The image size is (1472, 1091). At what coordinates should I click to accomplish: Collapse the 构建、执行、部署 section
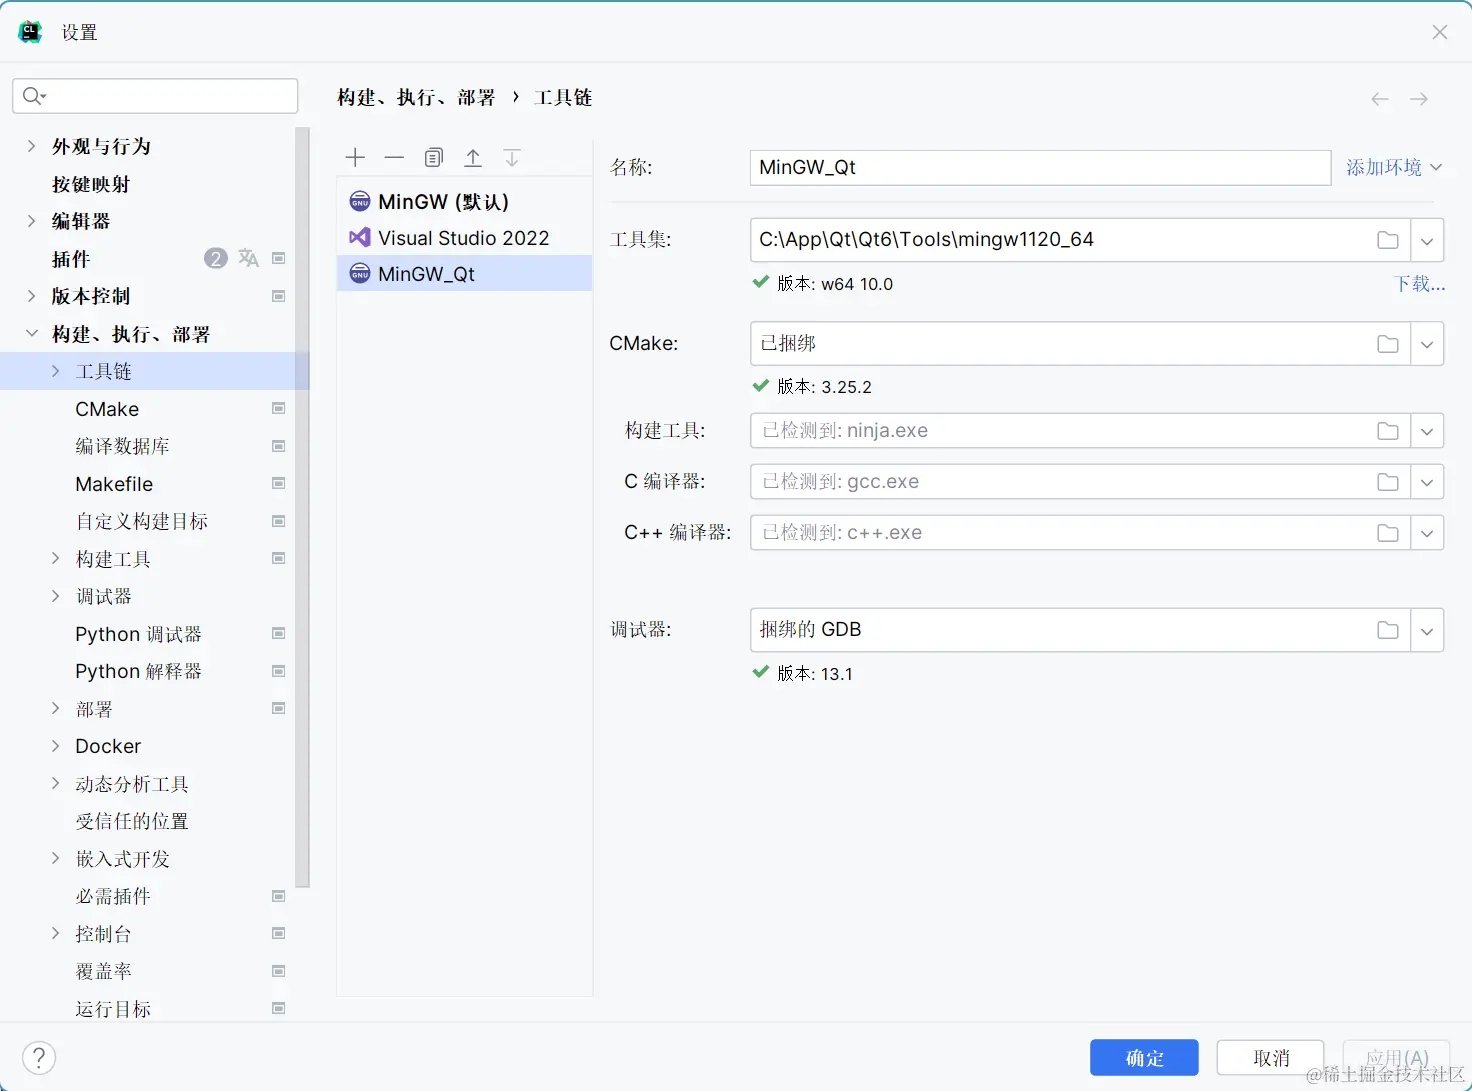pyautogui.click(x=31, y=333)
